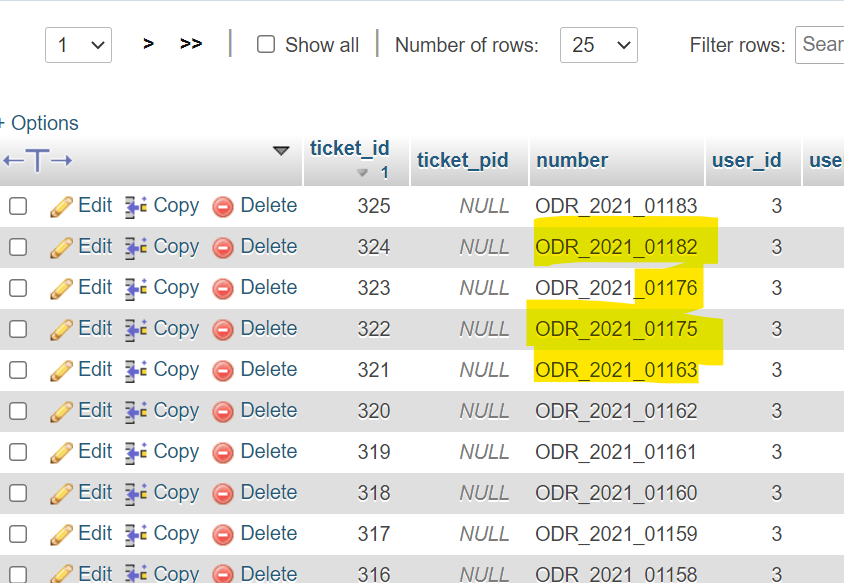Image resolution: width=844 pixels, height=583 pixels.
Task: Jump to last page with double arrow
Action: [191, 44]
